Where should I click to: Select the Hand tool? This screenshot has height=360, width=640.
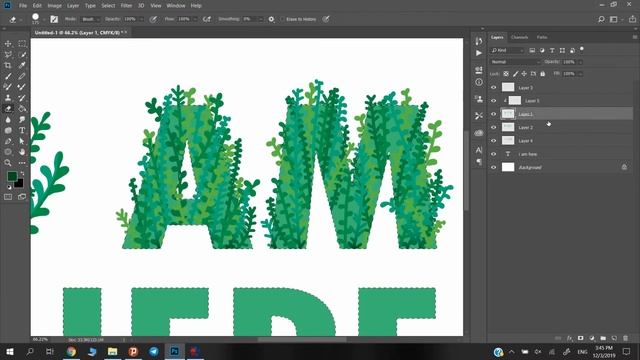22,152
